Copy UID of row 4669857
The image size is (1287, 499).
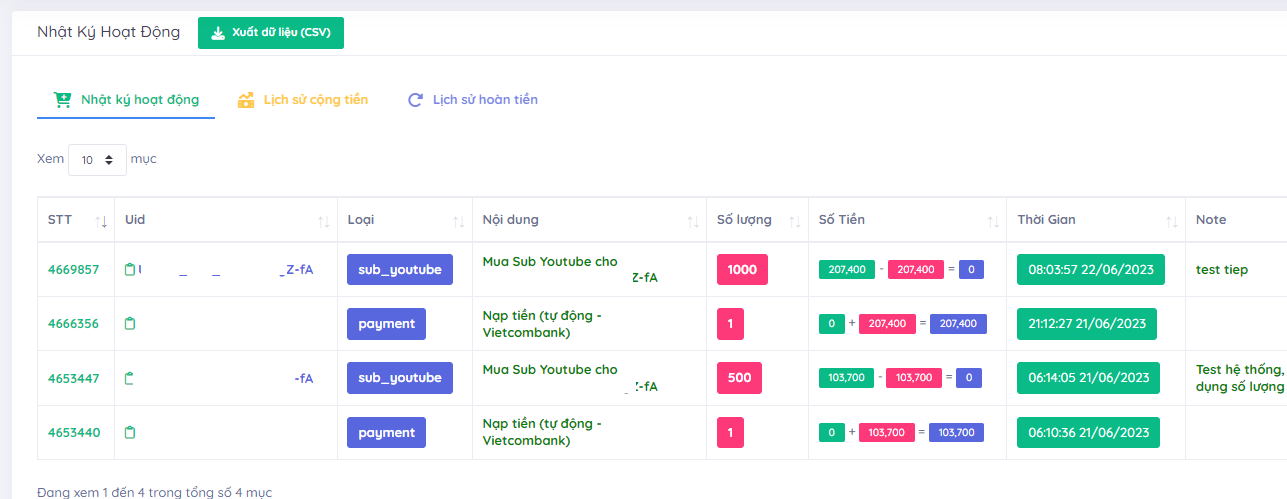tap(129, 270)
